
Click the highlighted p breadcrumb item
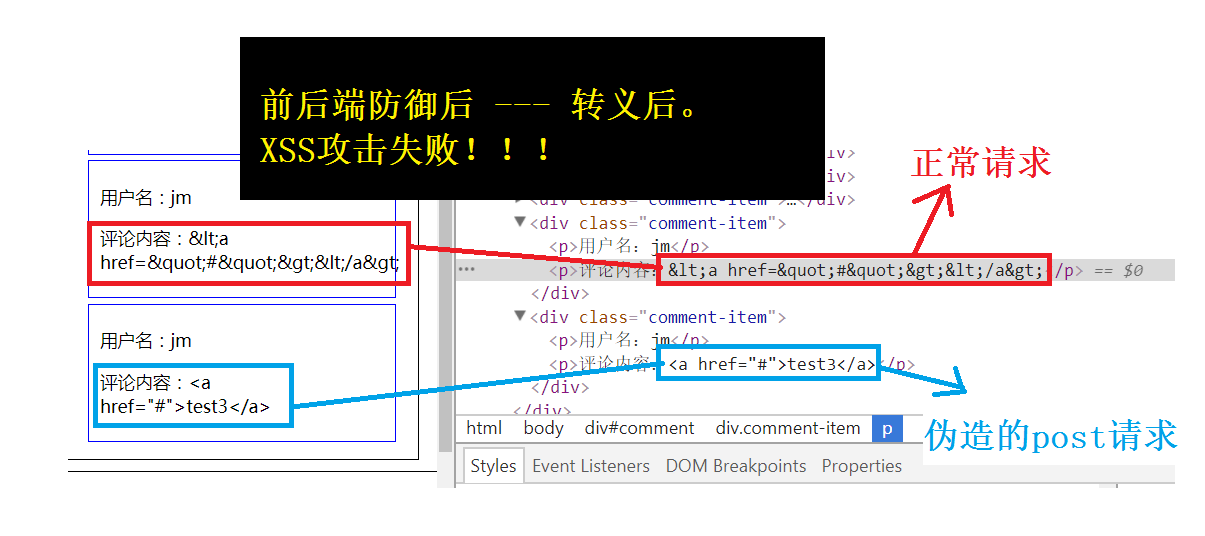(886, 428)
